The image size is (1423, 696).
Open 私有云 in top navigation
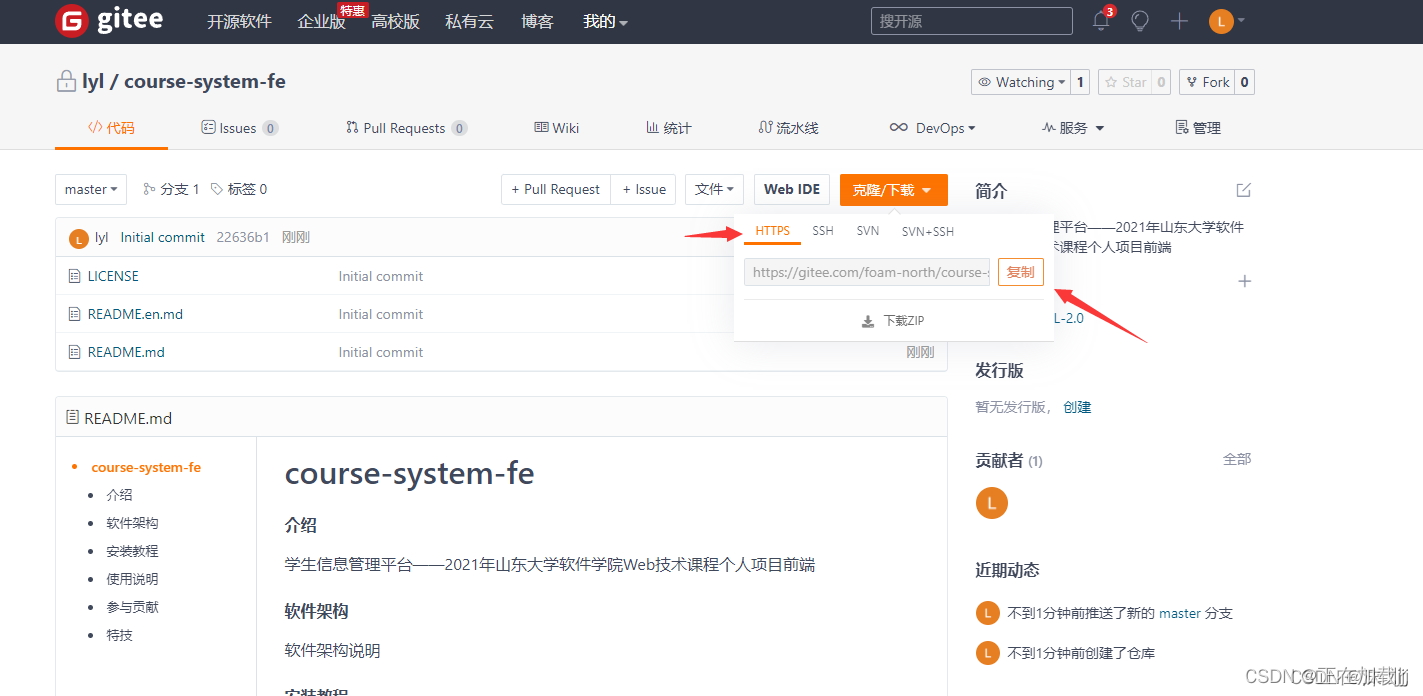coord(470,21)
